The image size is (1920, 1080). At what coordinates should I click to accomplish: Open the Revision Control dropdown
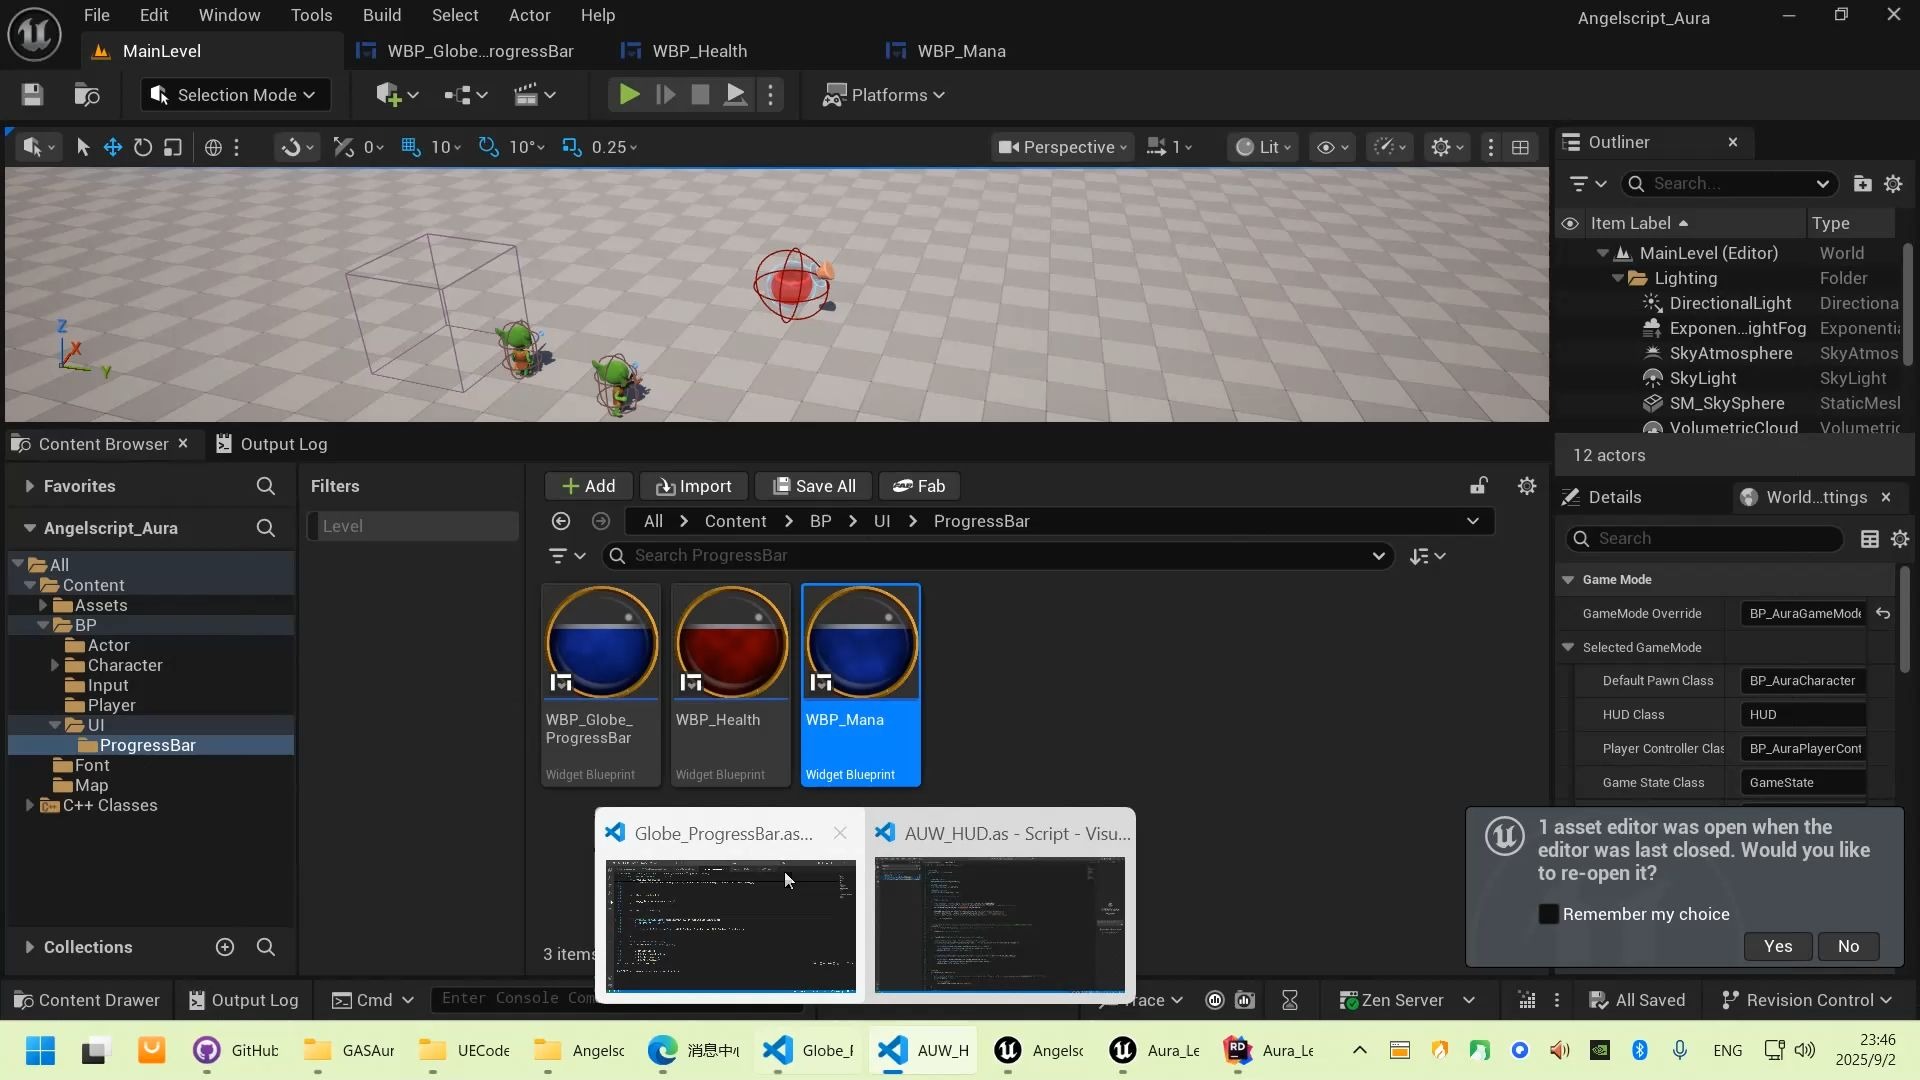(x=1805, y=1000)
